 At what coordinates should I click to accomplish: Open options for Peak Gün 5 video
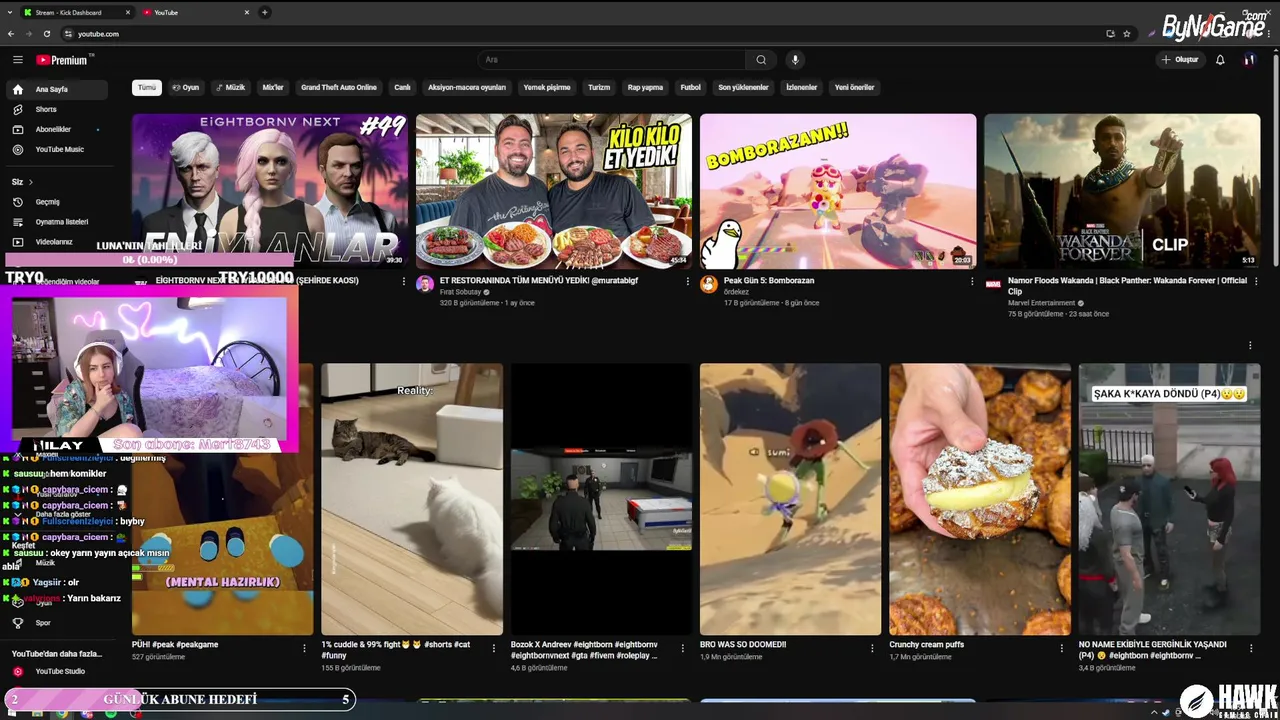point(972,282)
